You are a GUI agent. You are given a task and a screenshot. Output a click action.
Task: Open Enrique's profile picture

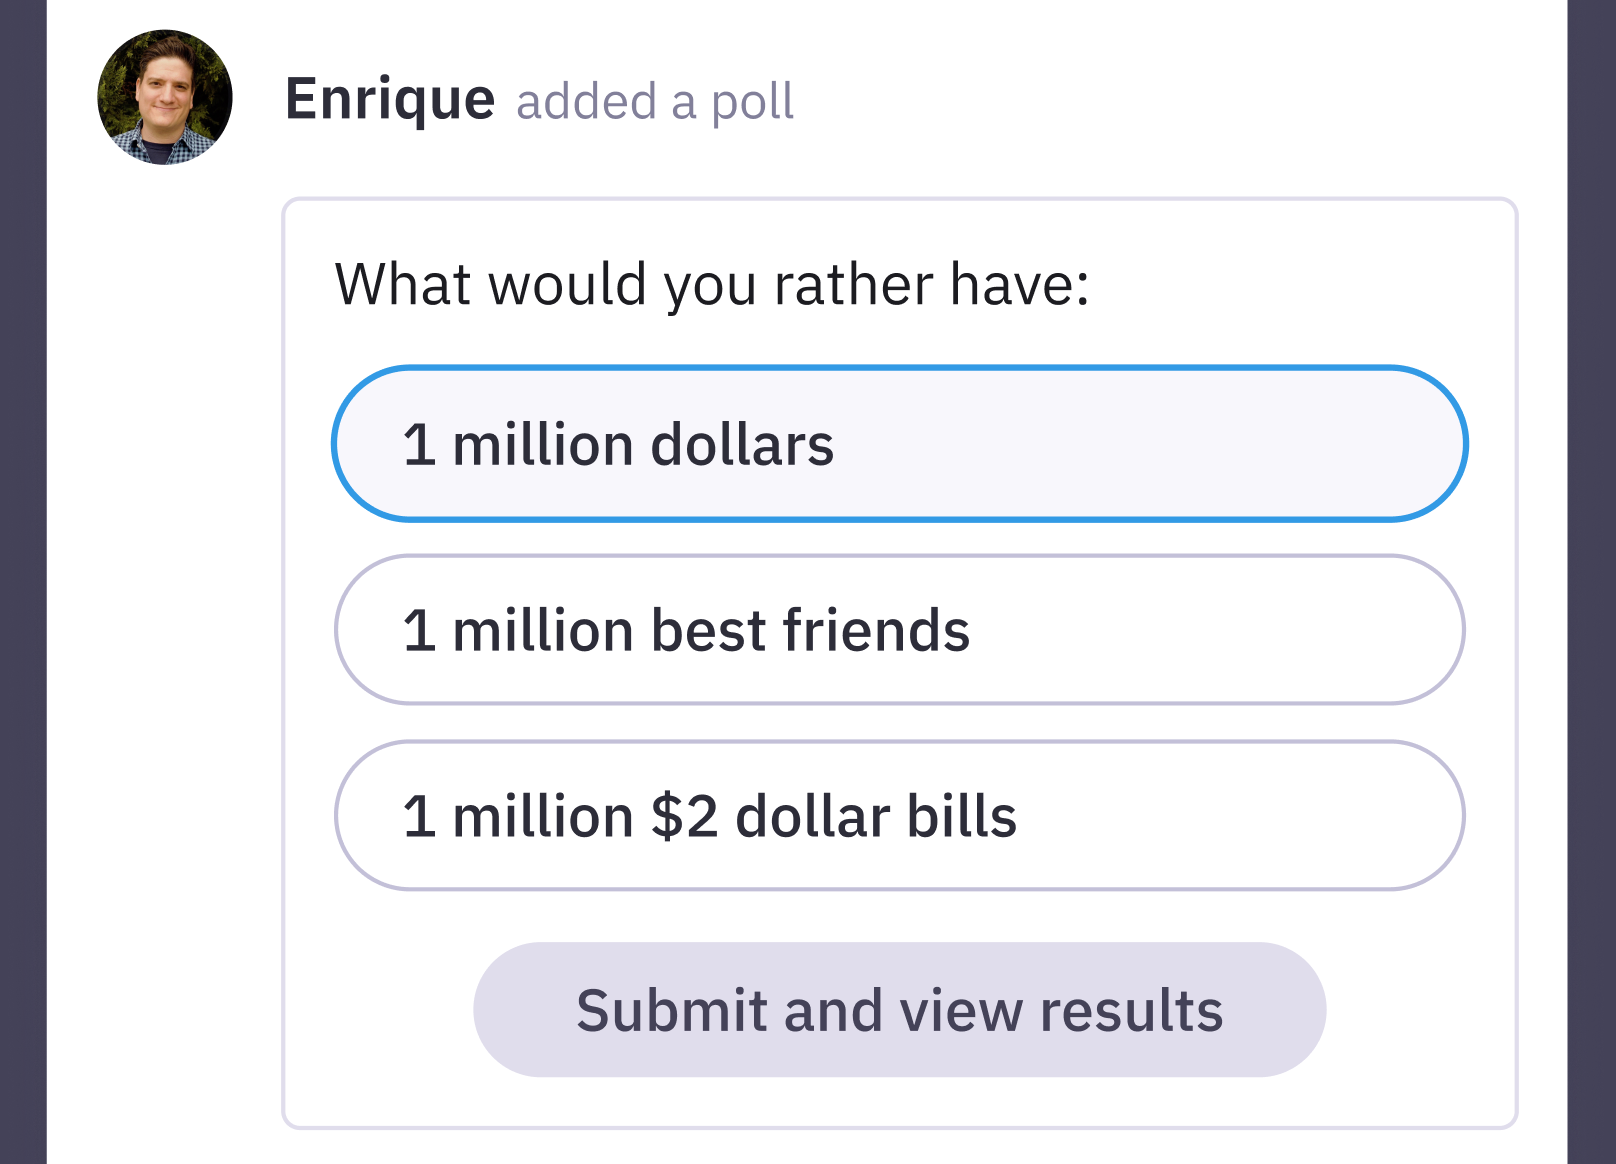coord(165,97)
